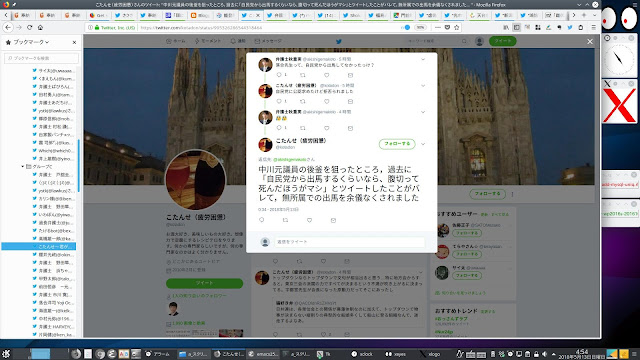The height and width of the screenshot is (360, 640).
Task: Open the list all tabs dropdown
Action: coord(594,15)
